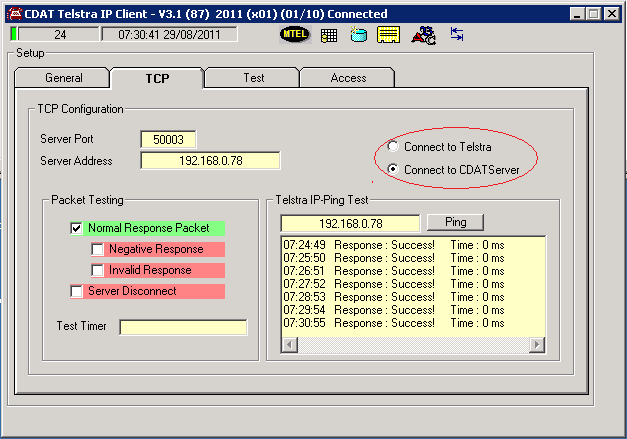Image resolution: width=627 pixels, height=439 pixels.
Task: Select the 07:24:49 ping response line
Action: tap(394, 245)
